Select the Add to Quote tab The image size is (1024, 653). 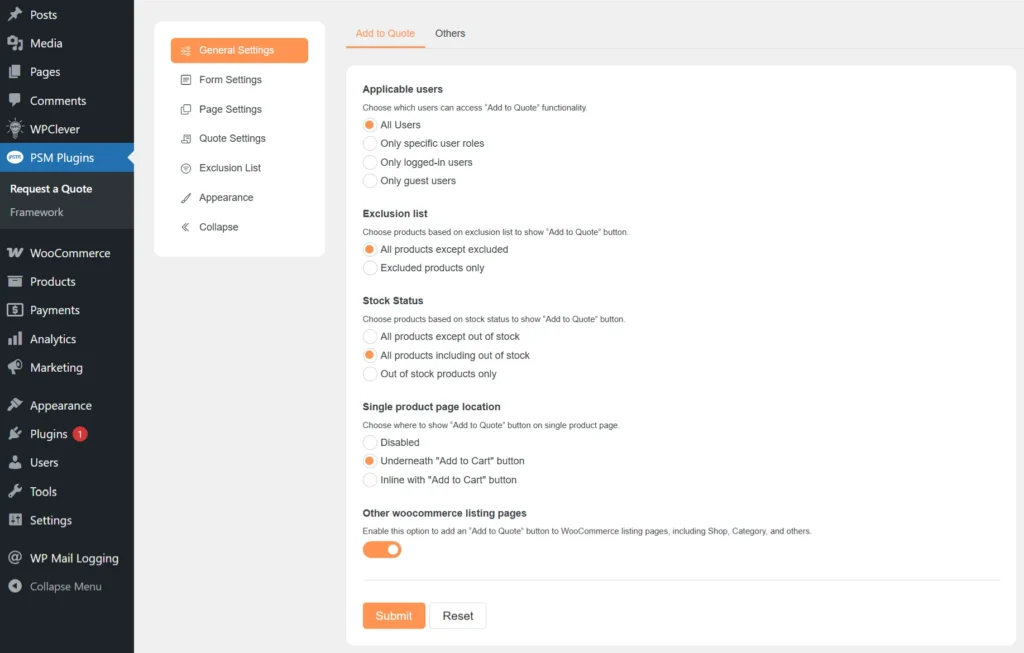click(385, 32)
